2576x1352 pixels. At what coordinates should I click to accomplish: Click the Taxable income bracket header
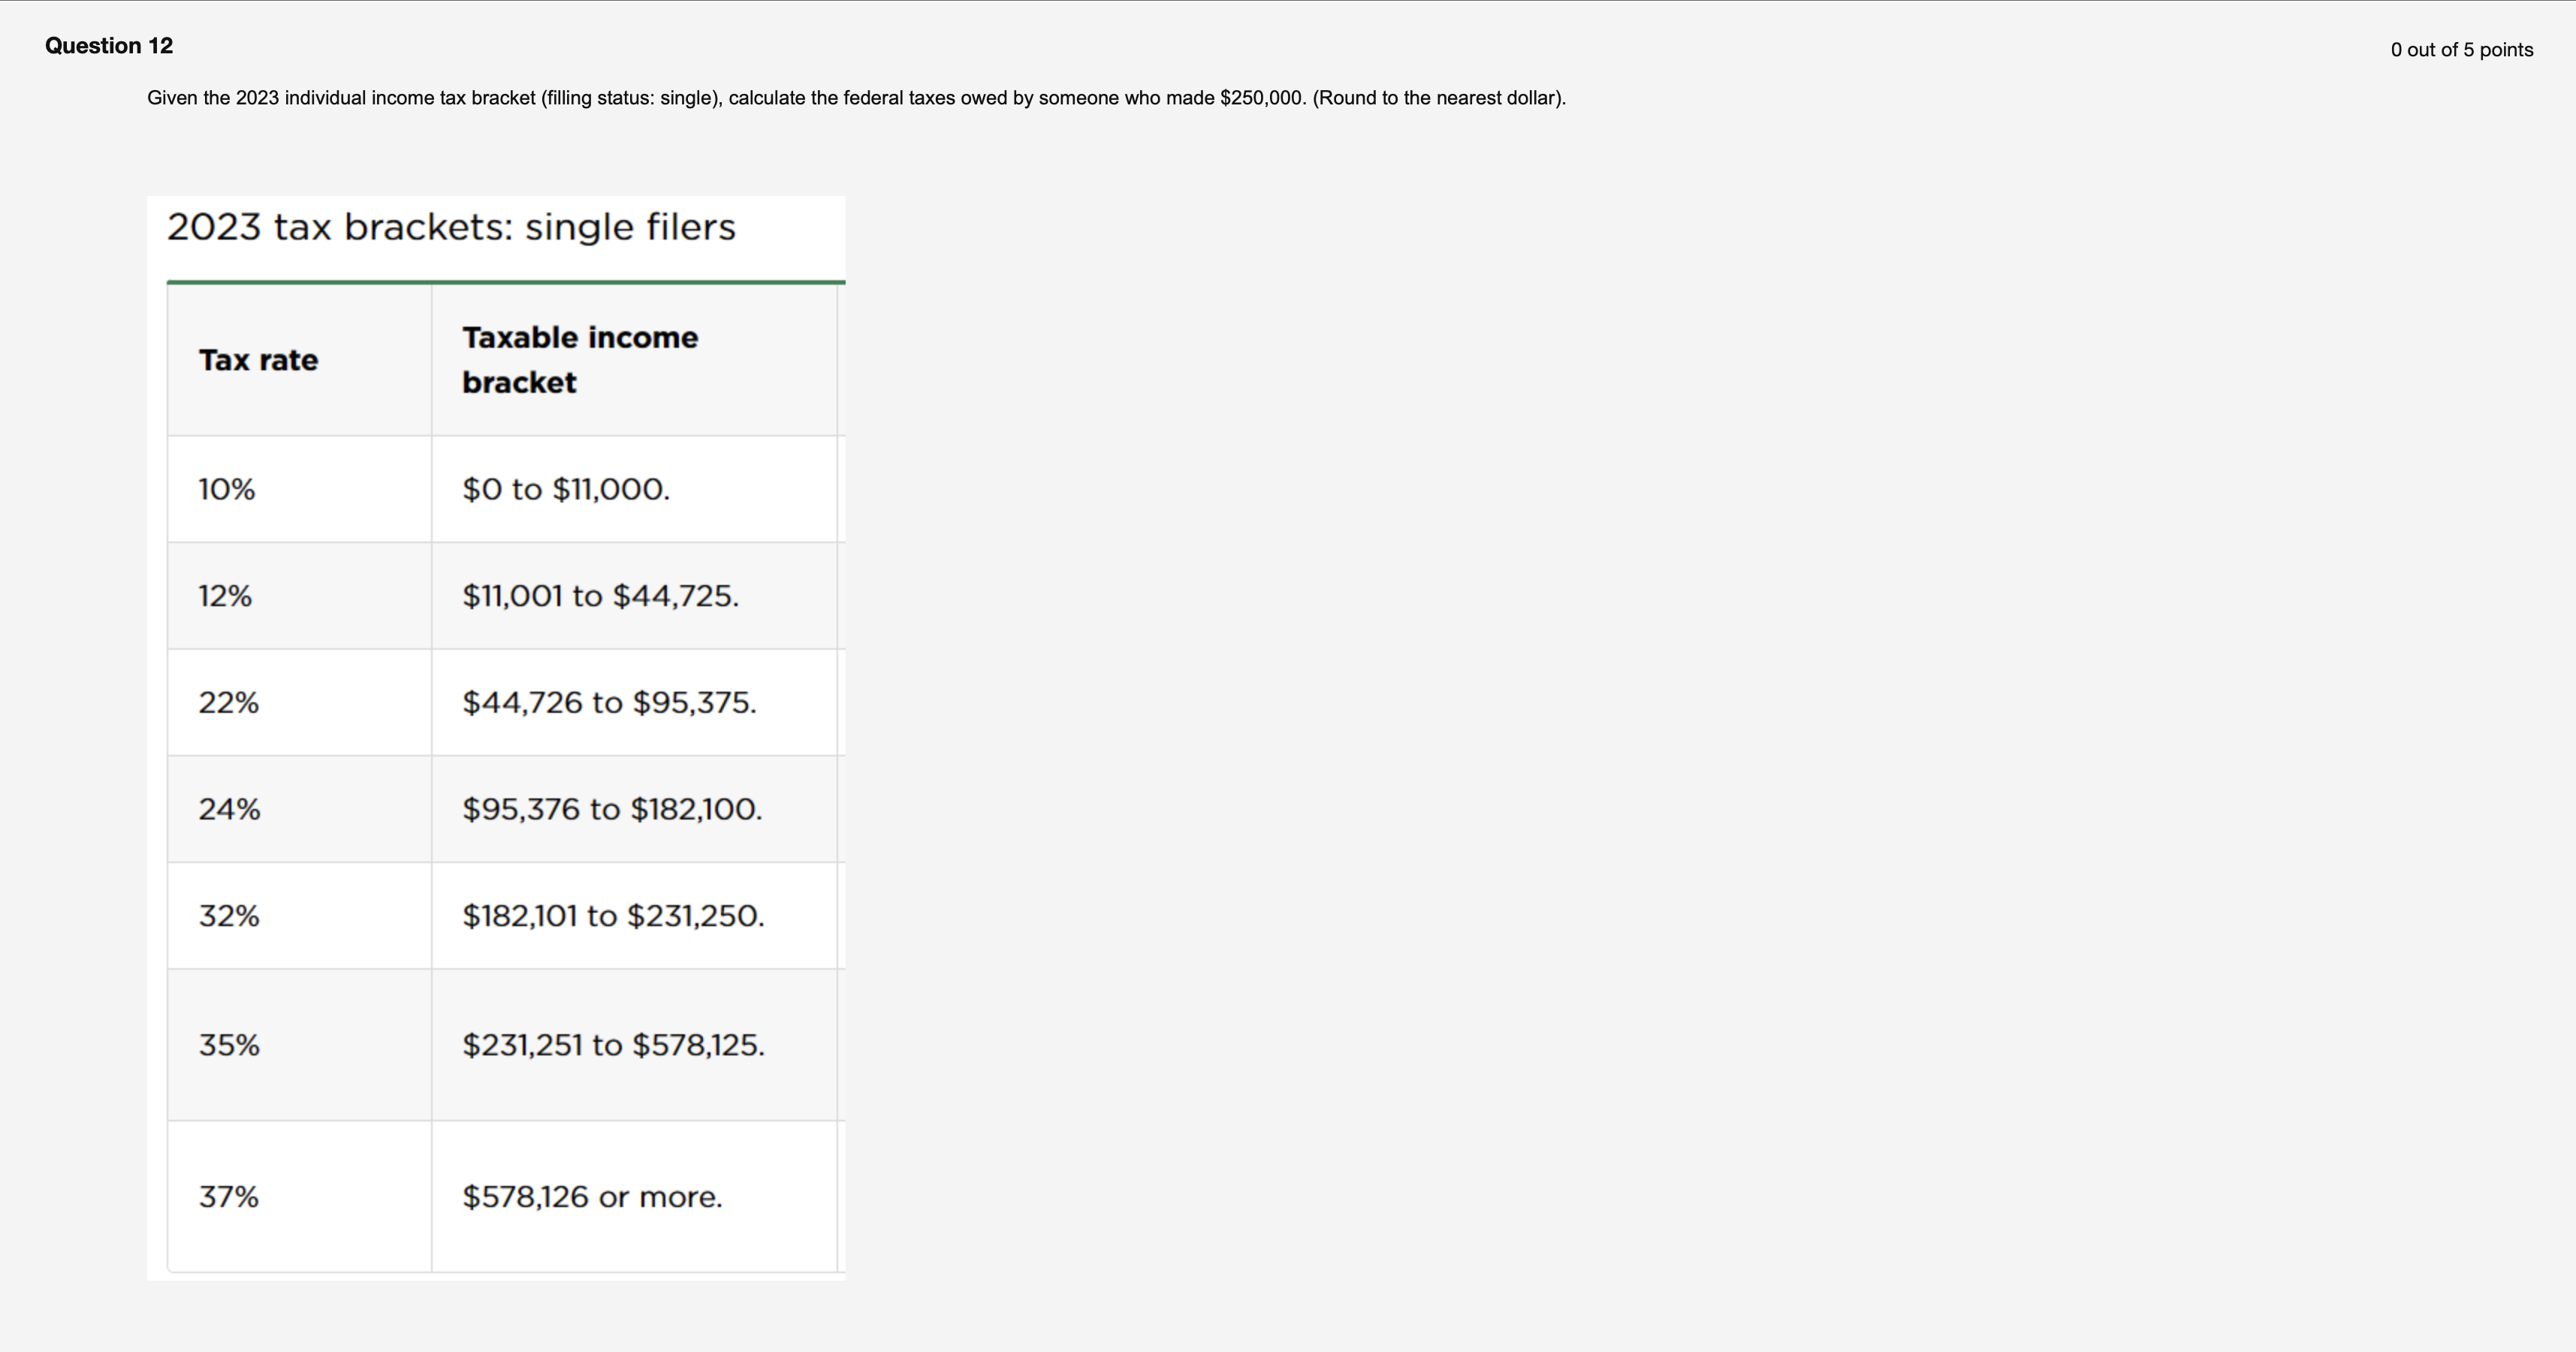click(x=580, y=360)
